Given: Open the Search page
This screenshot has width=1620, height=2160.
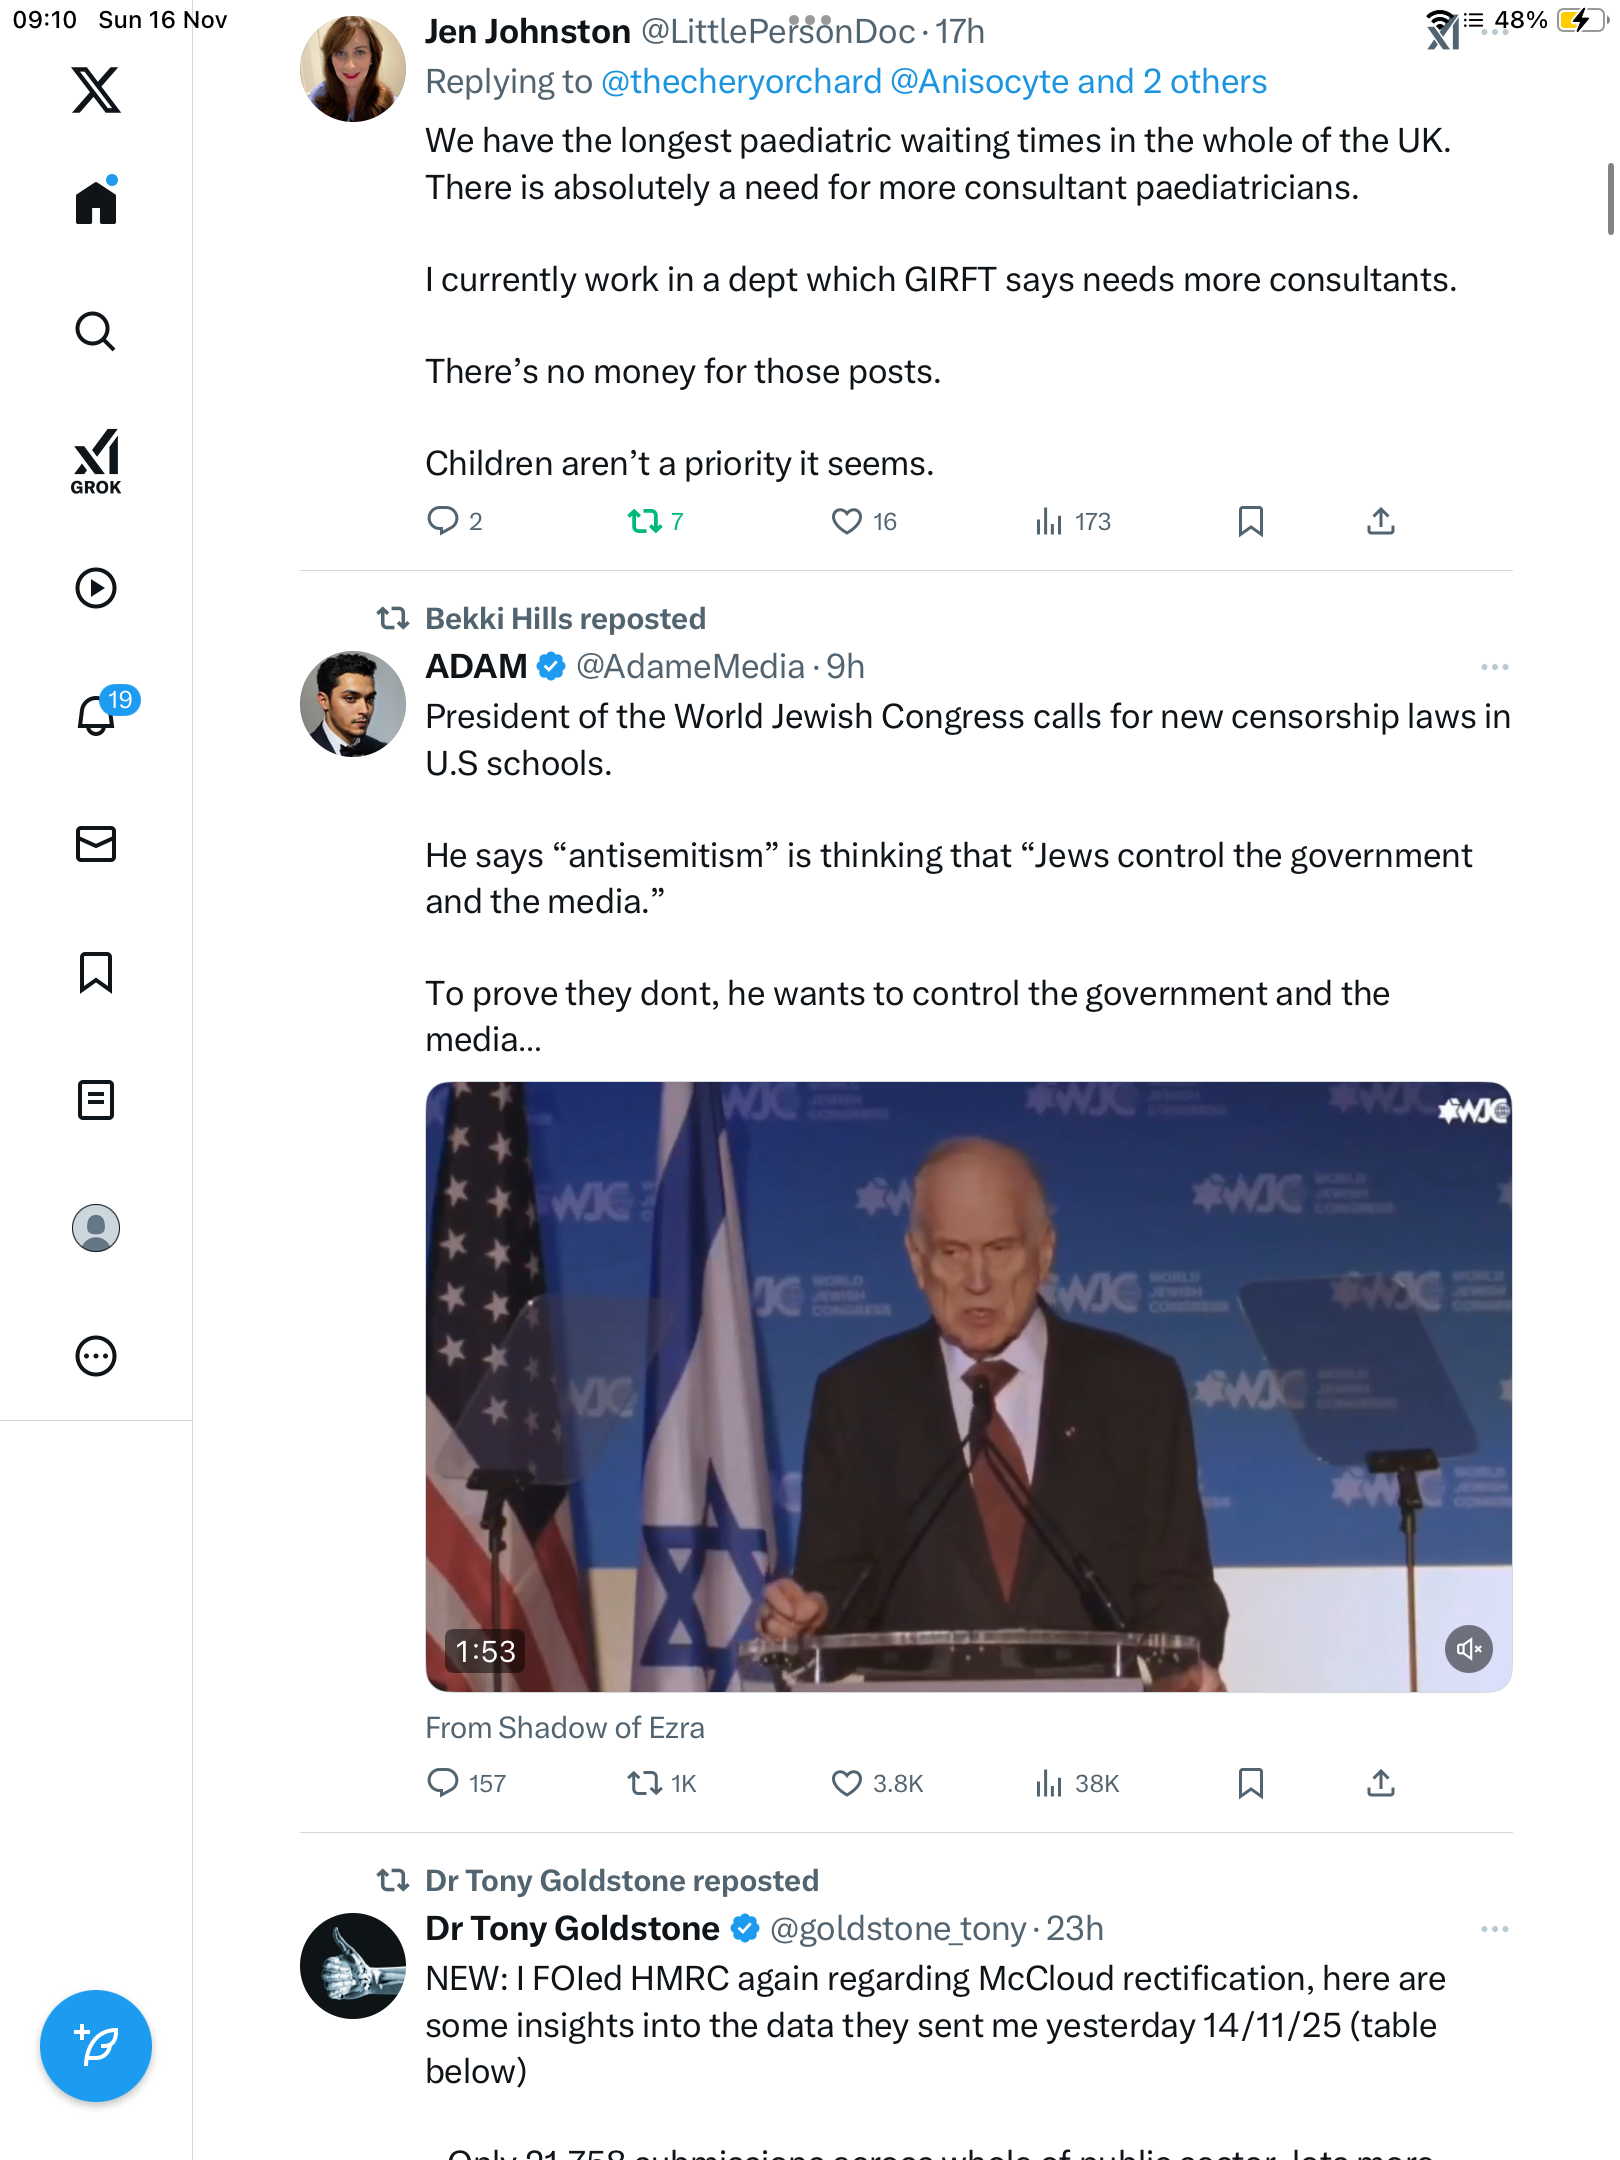Looking at the screenshot, I should pyautogui.click(x=96, y=332).
